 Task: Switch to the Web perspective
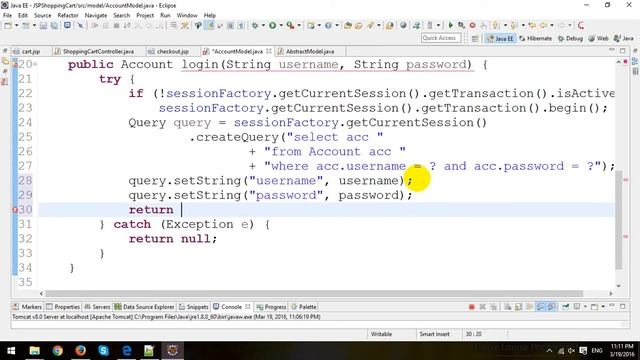pos(598,38)
